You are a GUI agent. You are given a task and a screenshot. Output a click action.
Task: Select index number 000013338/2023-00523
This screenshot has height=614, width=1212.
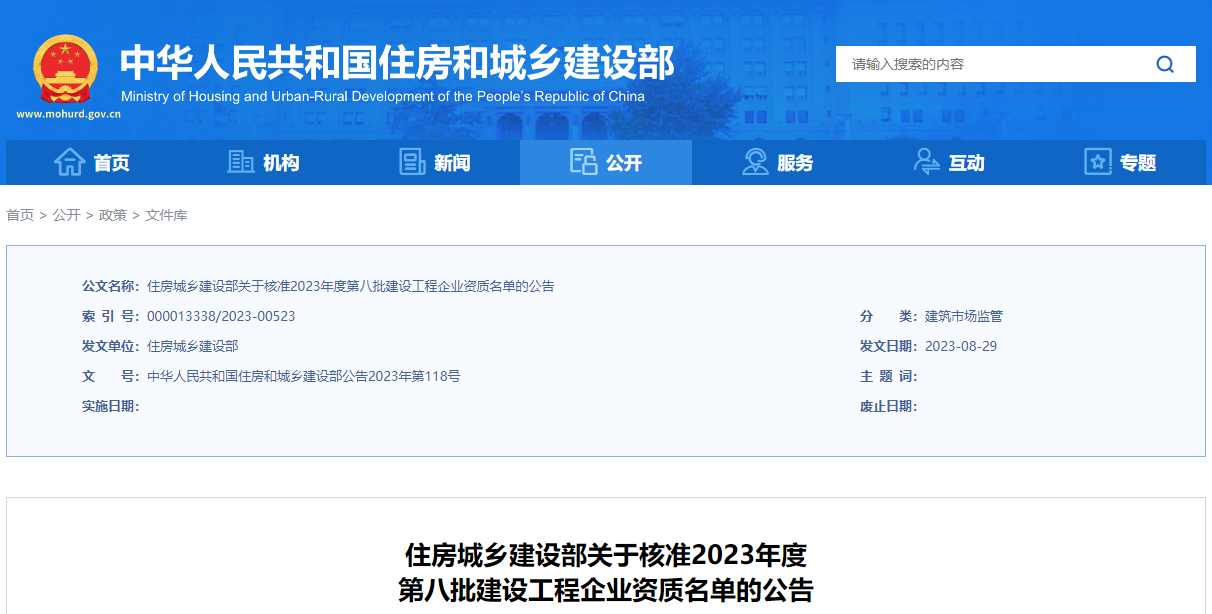[x=221, y=316]
